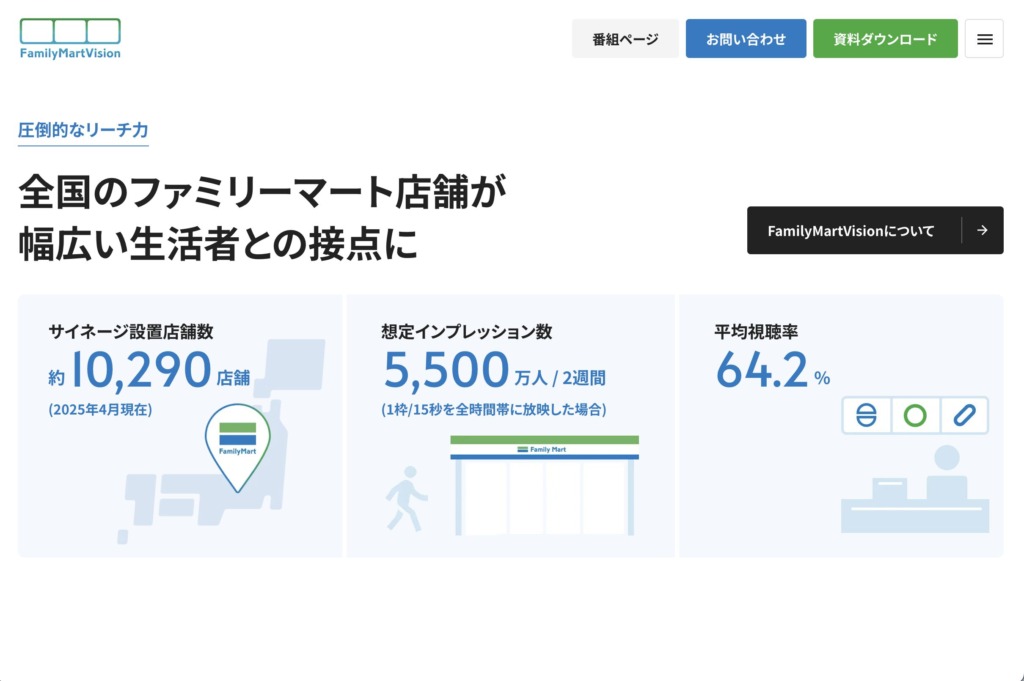Open FamilyMartVisionについて link button
Image resolution: width=1024 pixels, height=681 pixels.
tap(875, 230)
